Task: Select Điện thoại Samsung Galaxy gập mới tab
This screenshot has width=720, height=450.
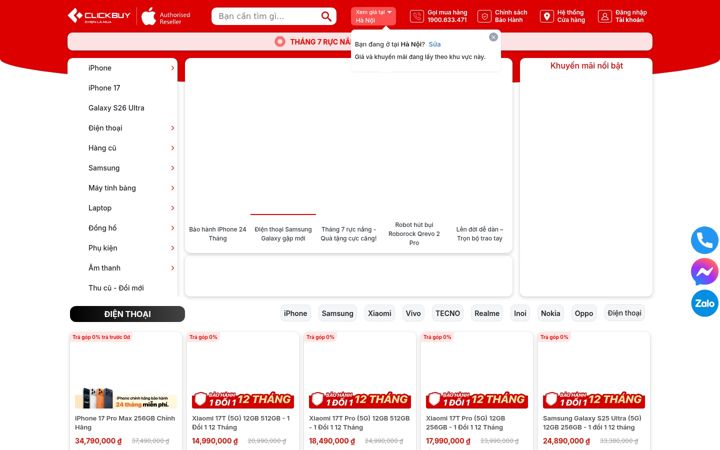Action: coord(283,234)
